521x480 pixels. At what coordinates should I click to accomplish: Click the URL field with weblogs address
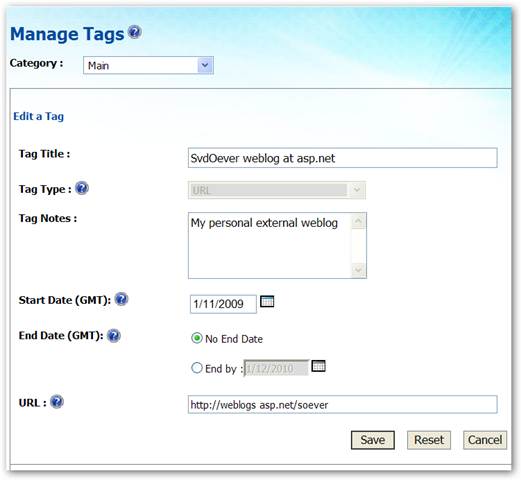click(x=343, y=405)
